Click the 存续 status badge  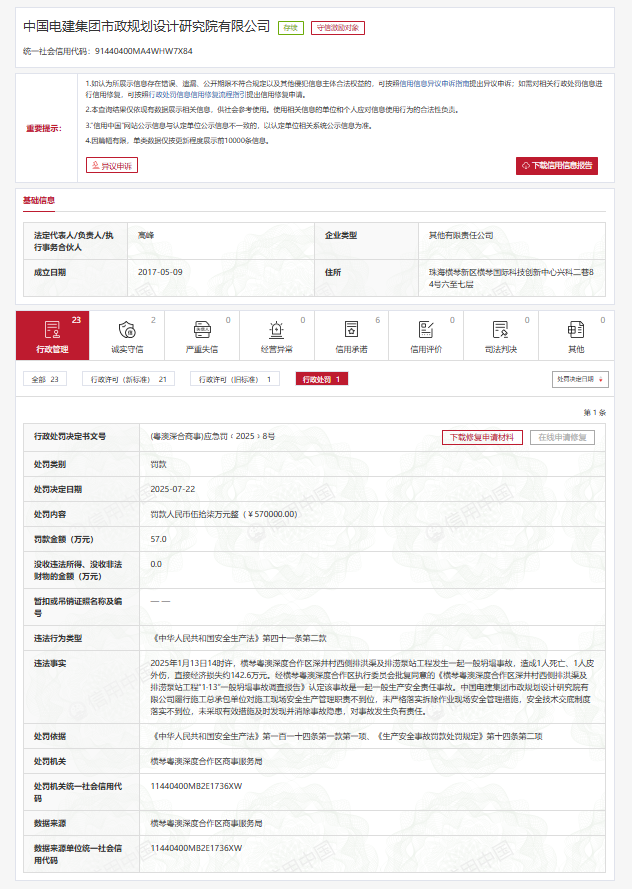[291, 28]
